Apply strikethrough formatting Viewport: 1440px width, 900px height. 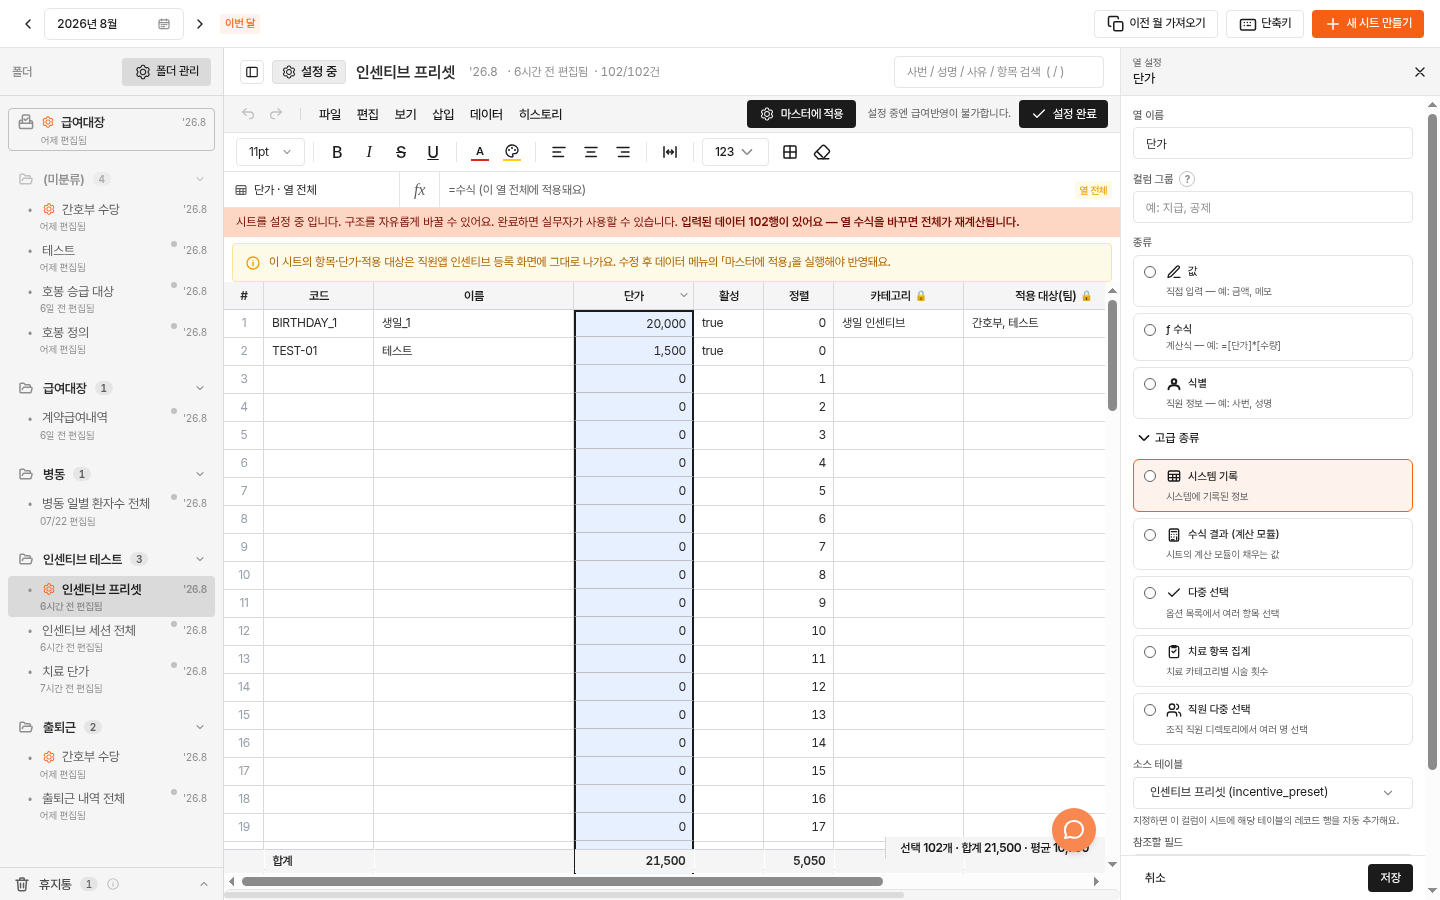[401, 152]
